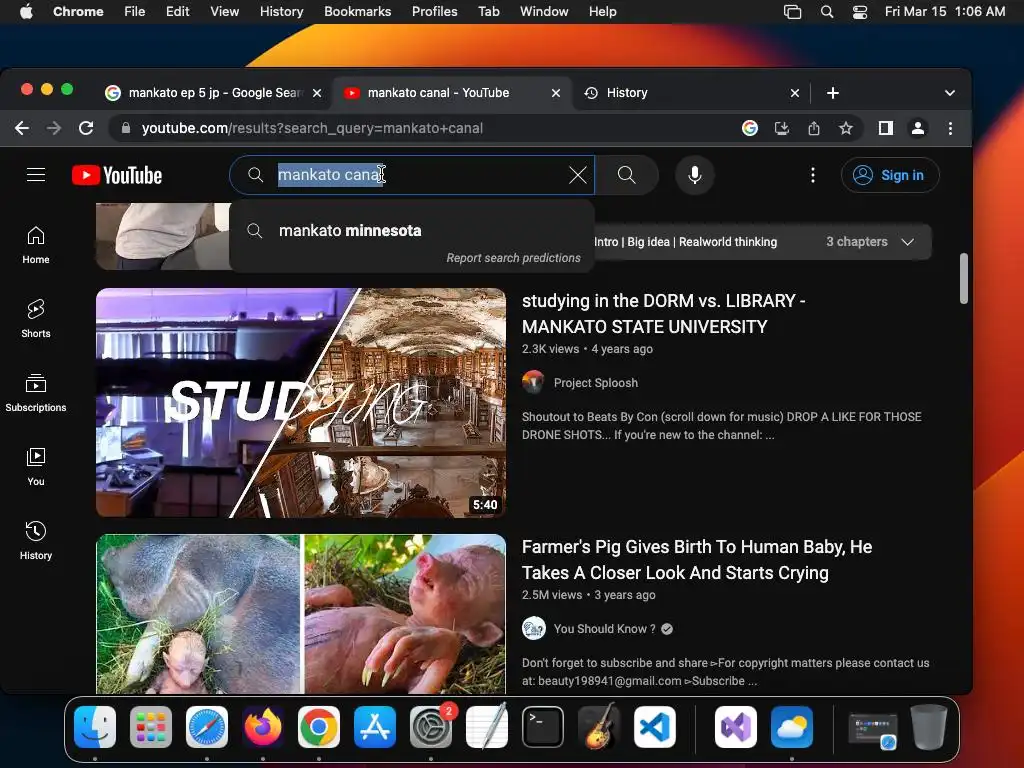Open Finder from the Dock

[x=95, y=727]
